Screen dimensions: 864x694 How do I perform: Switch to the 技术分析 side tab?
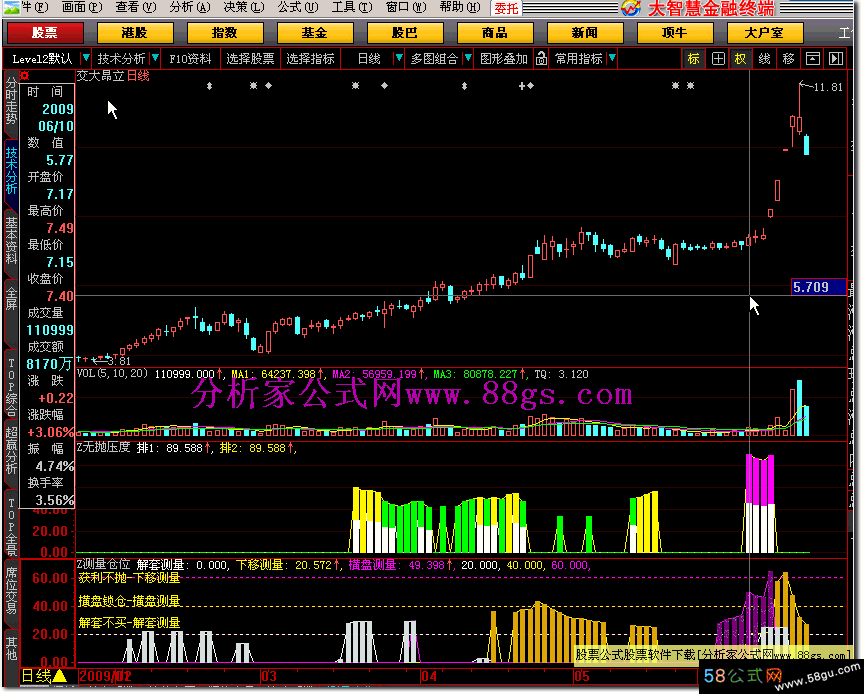tap(11, 171)
